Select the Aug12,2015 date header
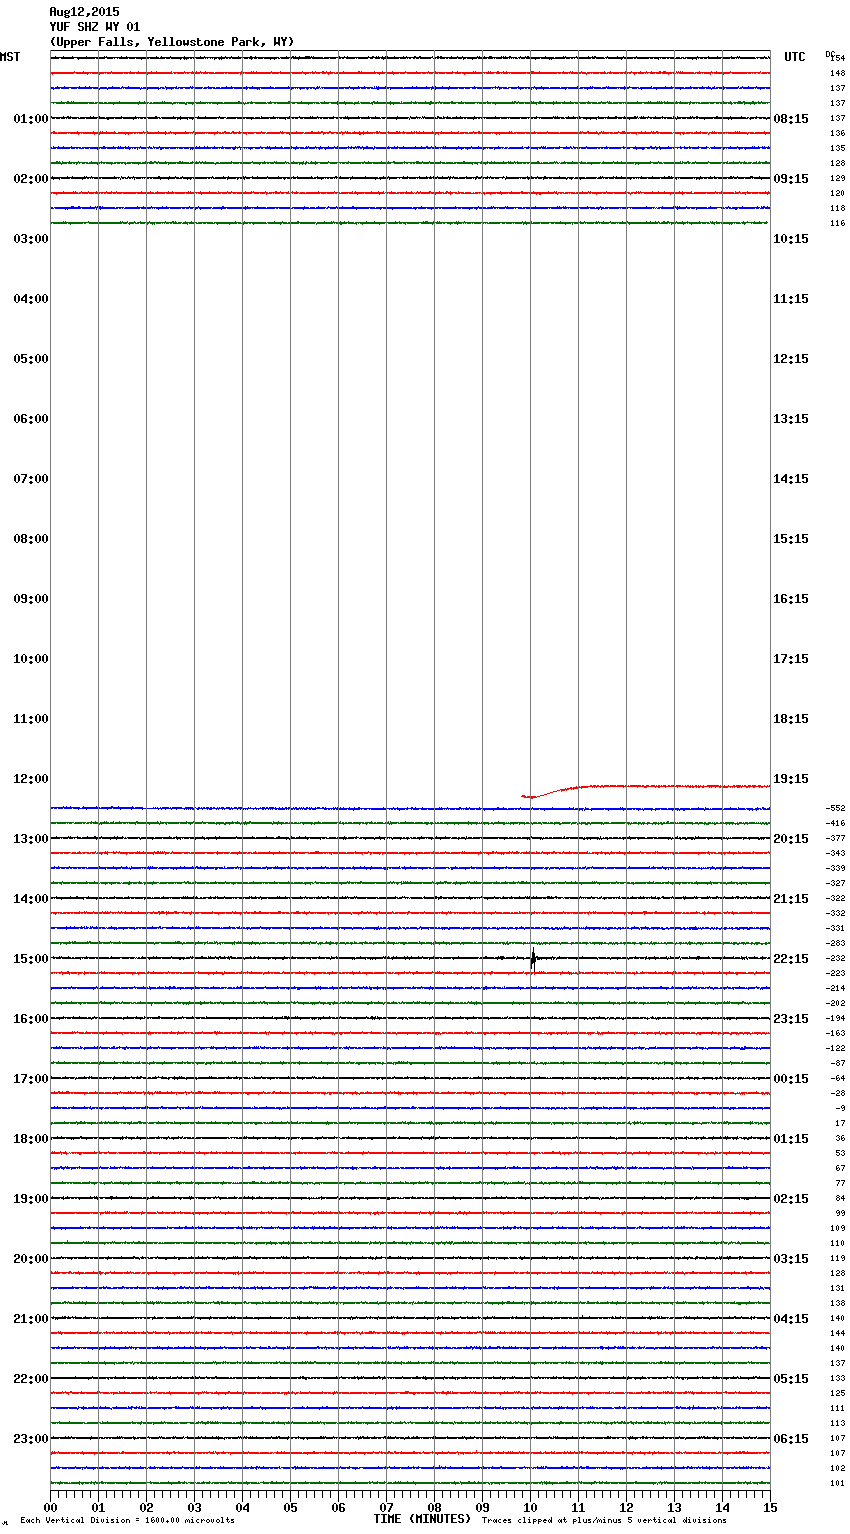 [x=84, y=12]
